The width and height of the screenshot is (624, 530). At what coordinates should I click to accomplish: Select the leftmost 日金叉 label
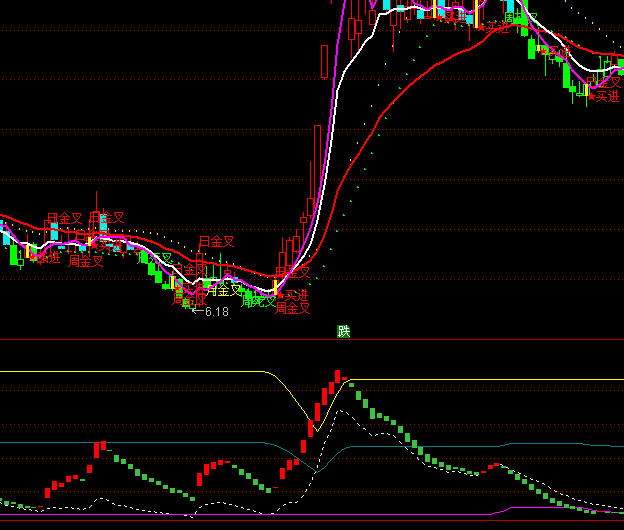[64, 218]
